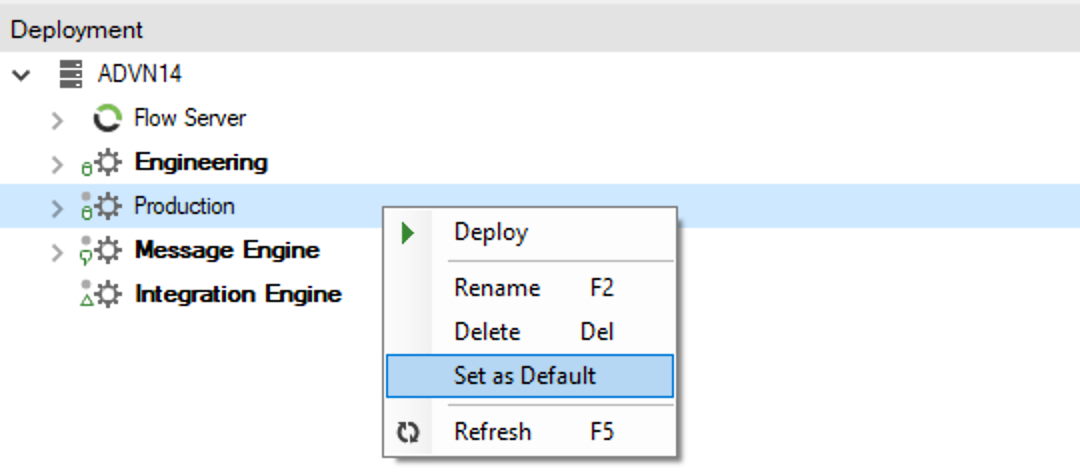1080x474 pixels.
Task: Select Set as Default menu entry
Action: click(530, 376)
